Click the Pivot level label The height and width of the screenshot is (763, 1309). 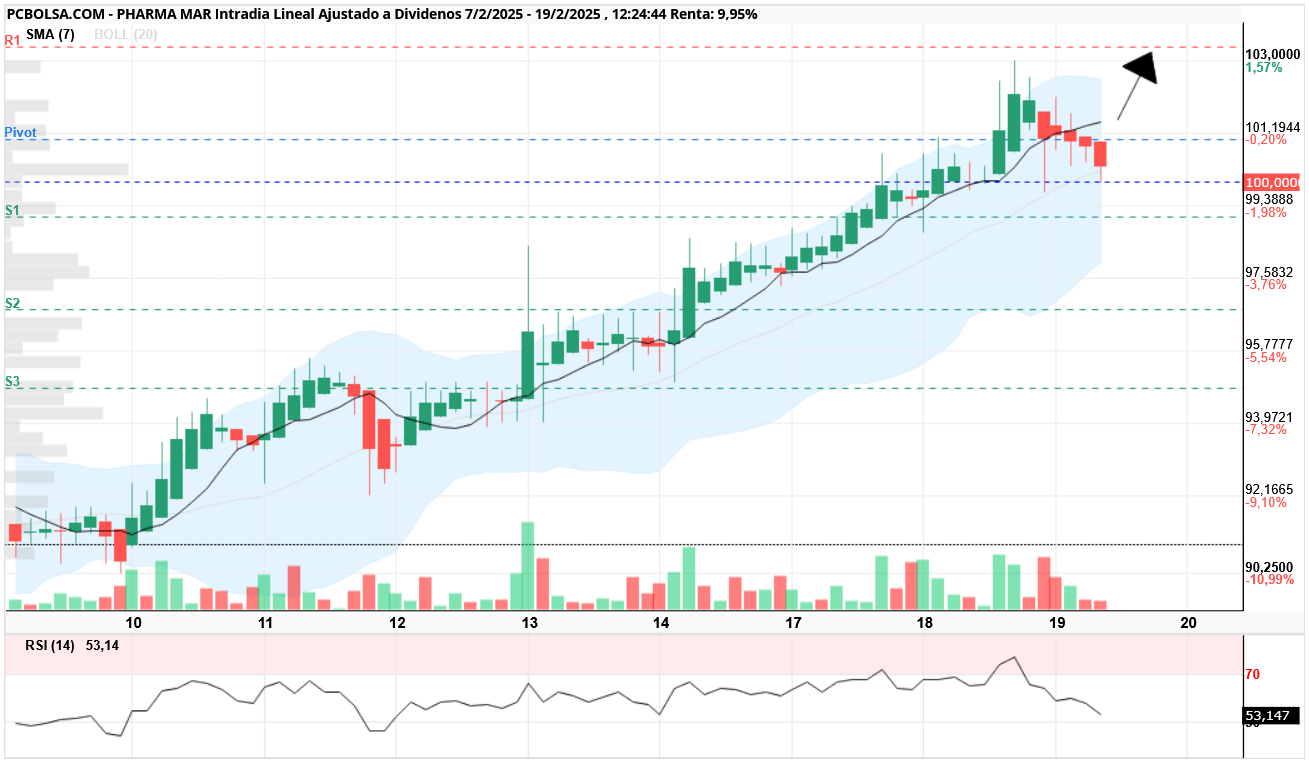(x=20, y=132)
